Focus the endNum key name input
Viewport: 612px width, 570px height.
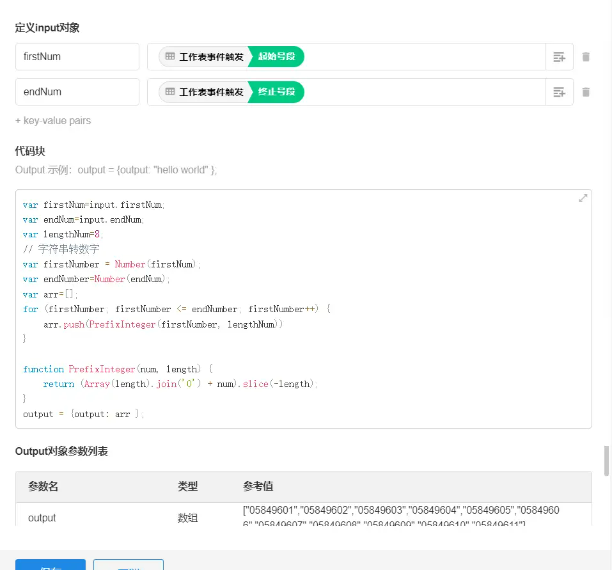point(77,92)
